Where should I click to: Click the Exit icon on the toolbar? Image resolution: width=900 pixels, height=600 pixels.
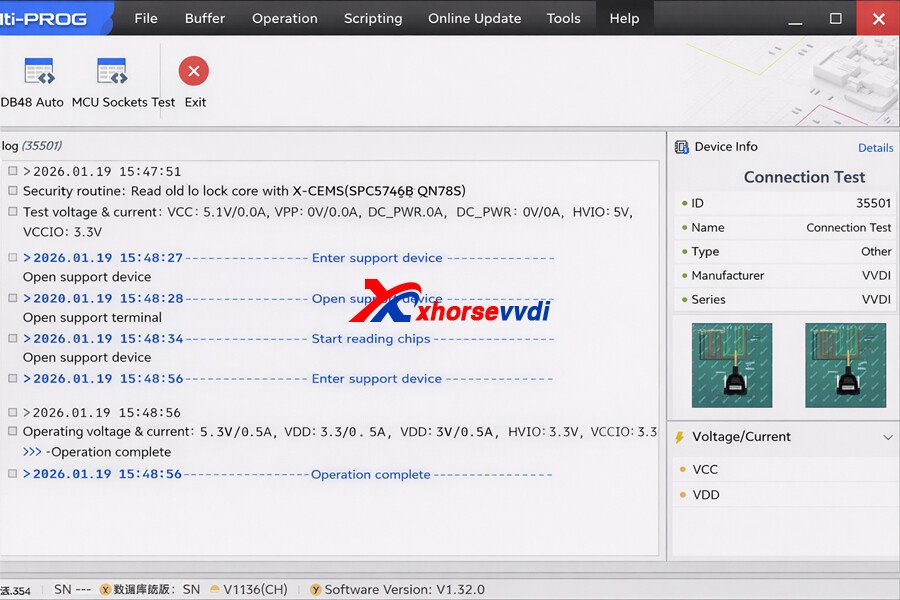[193, 70]
